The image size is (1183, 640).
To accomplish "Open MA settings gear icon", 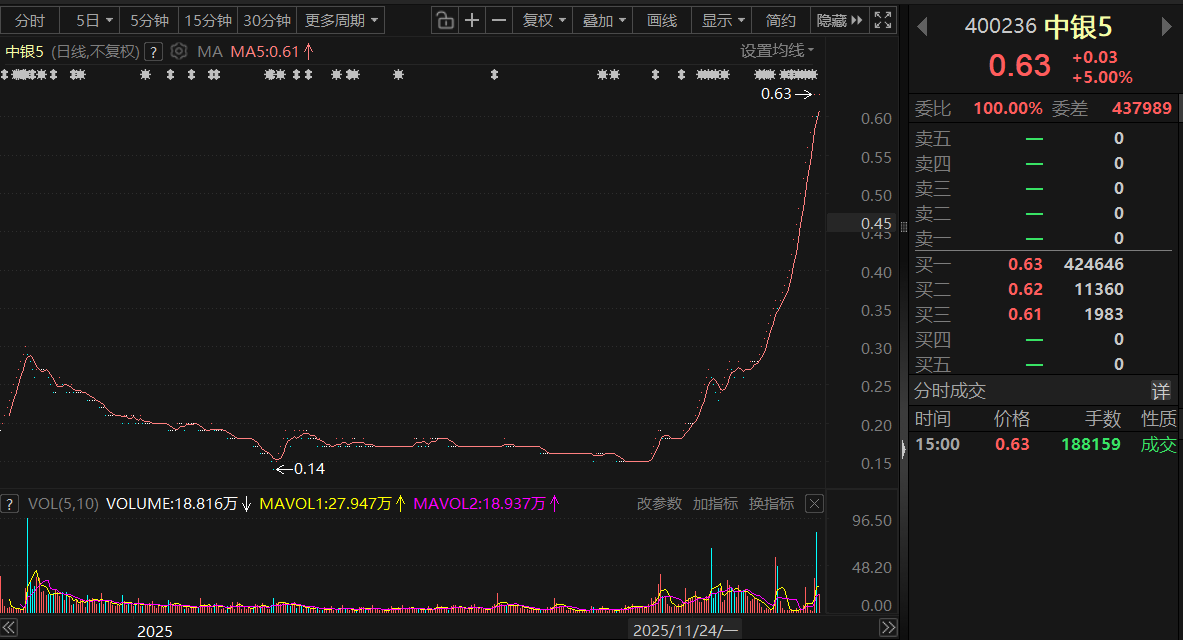I will (x=179, y=51).
